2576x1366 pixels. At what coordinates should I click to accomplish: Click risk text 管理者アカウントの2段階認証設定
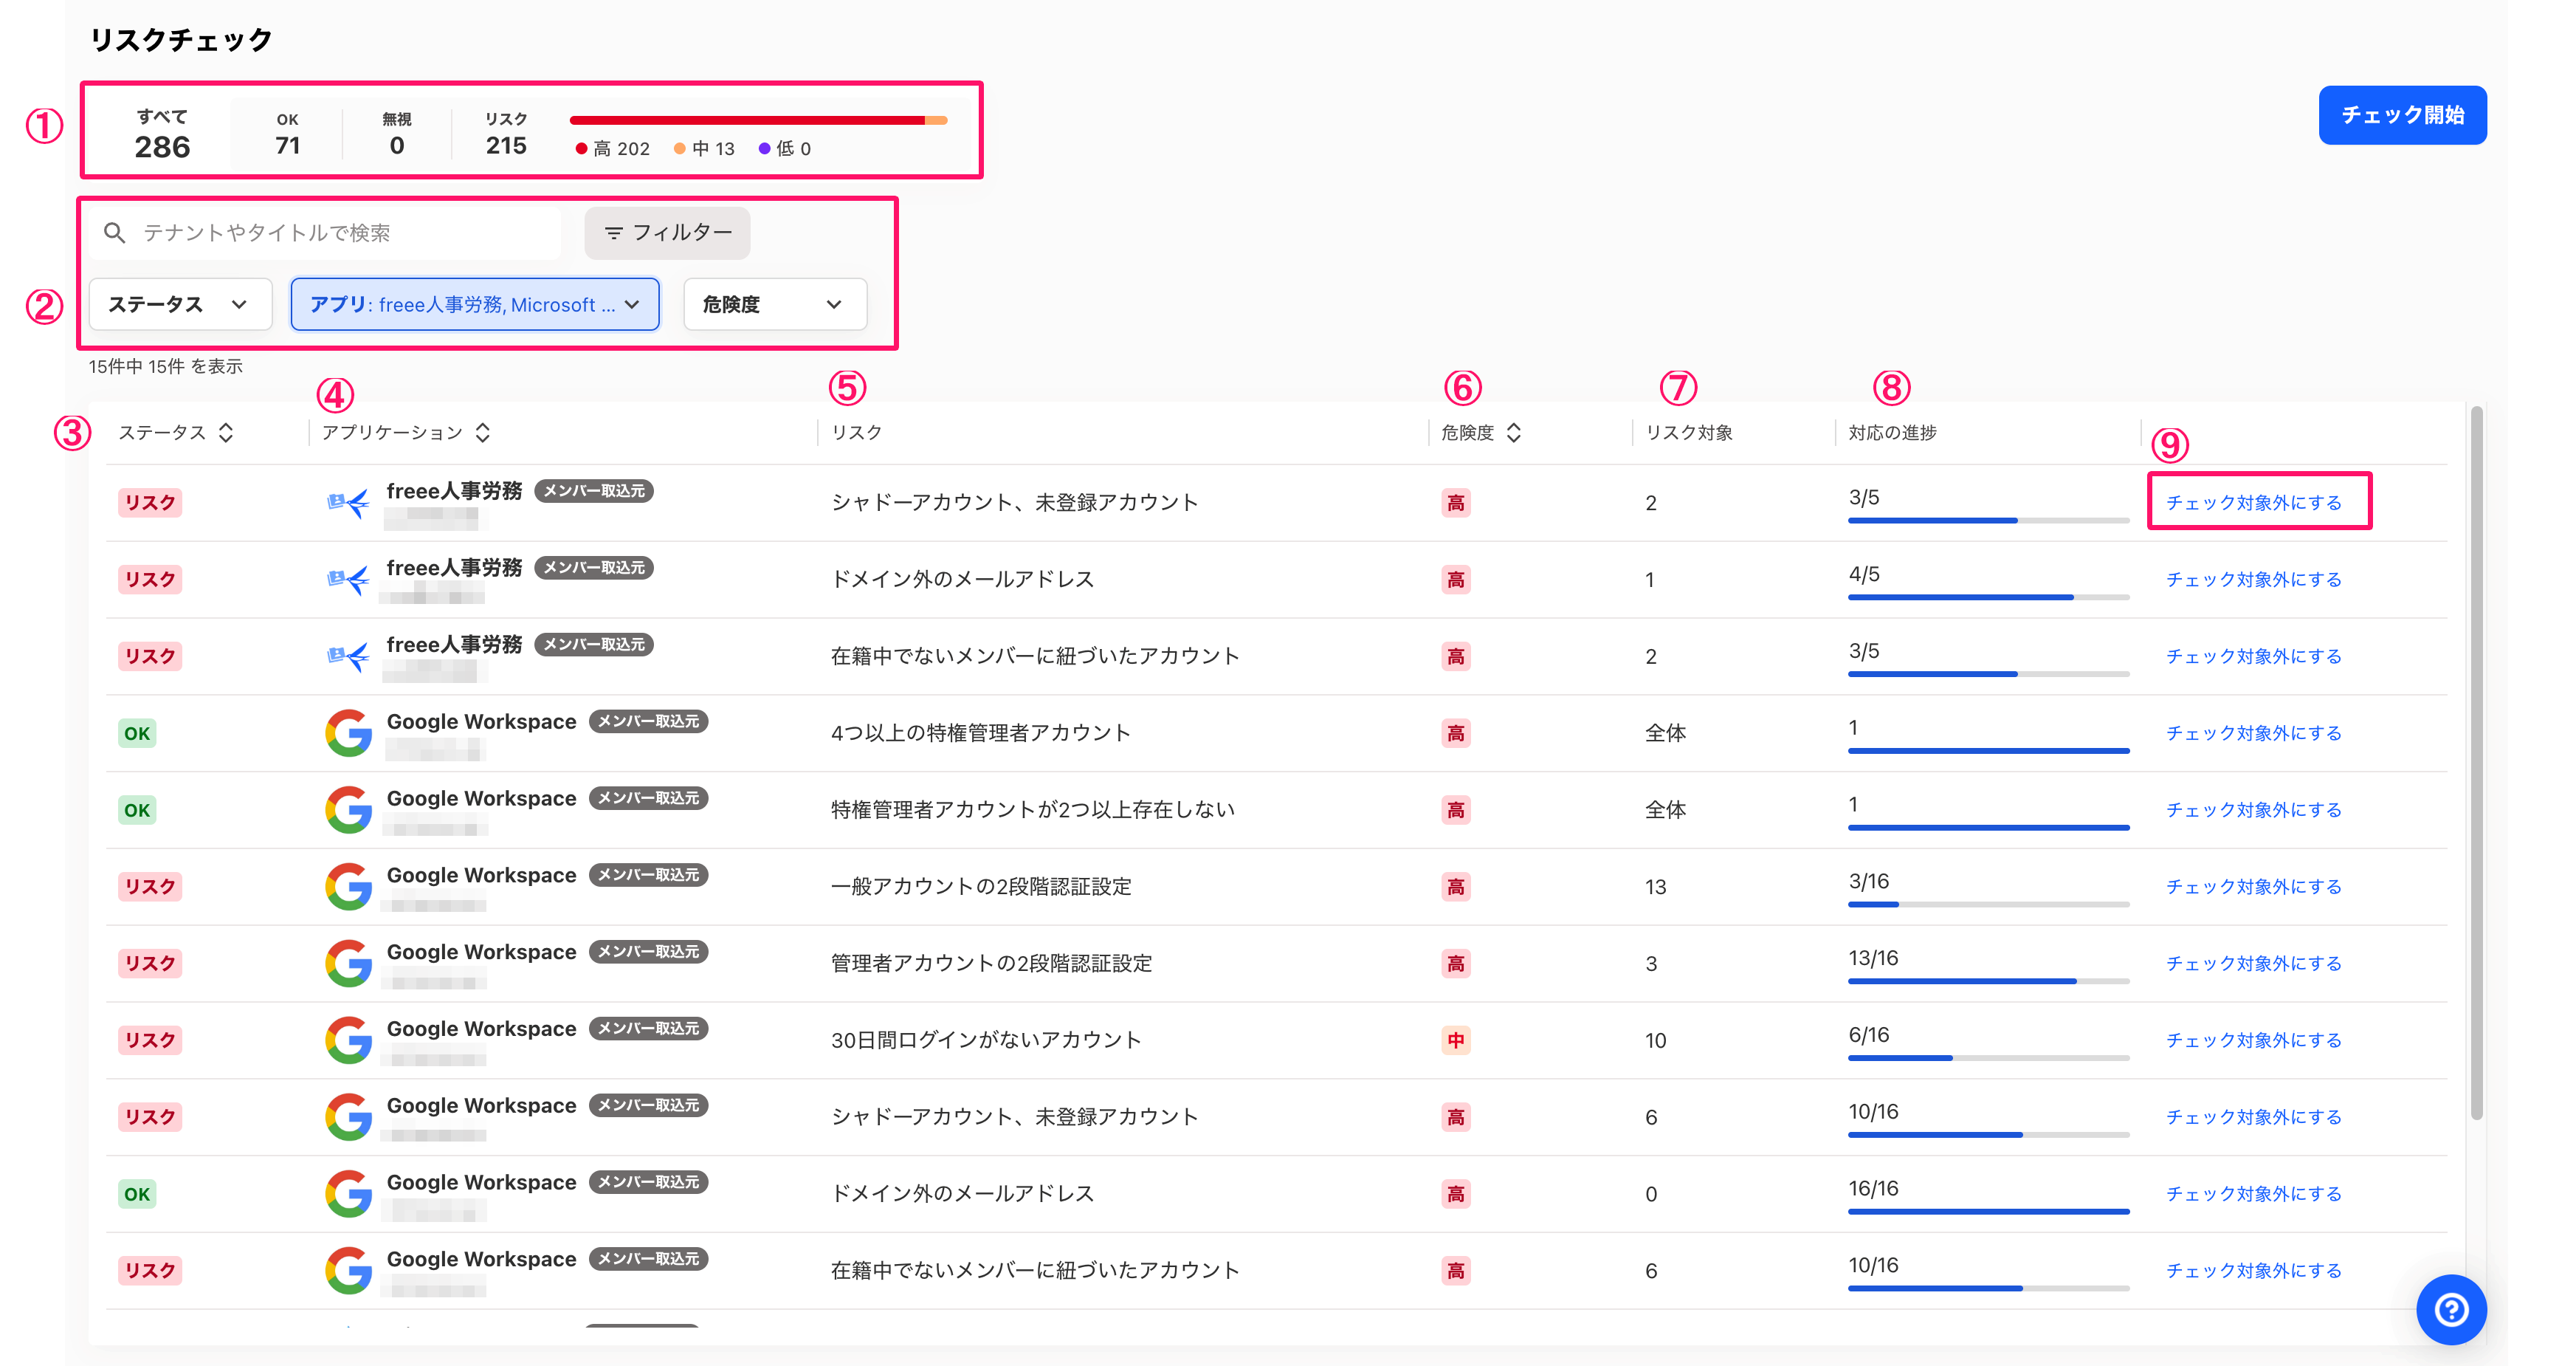(991, 963)
